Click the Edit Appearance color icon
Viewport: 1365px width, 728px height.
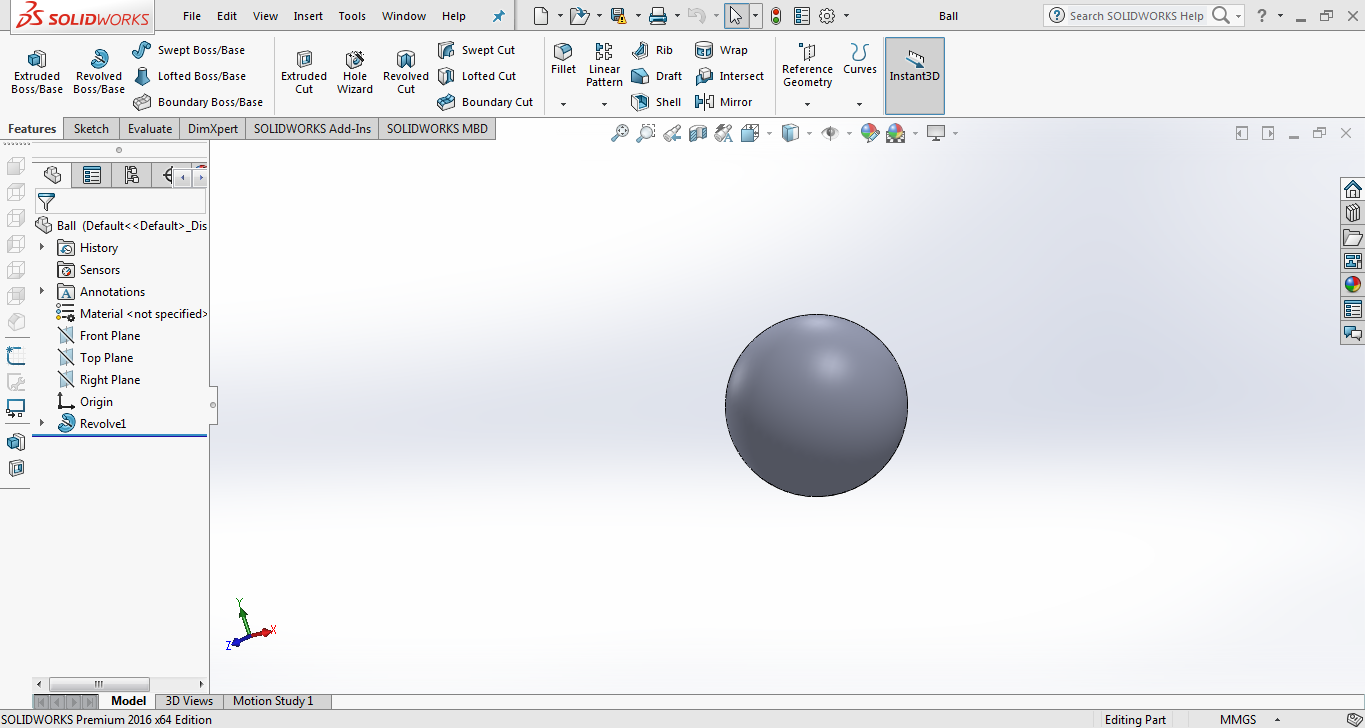click(869, 133)
